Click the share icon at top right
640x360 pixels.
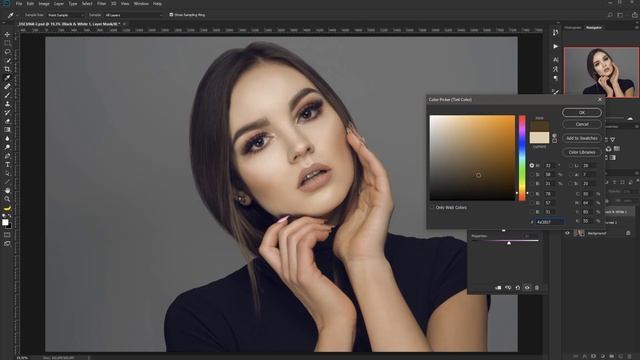point(635,15)
